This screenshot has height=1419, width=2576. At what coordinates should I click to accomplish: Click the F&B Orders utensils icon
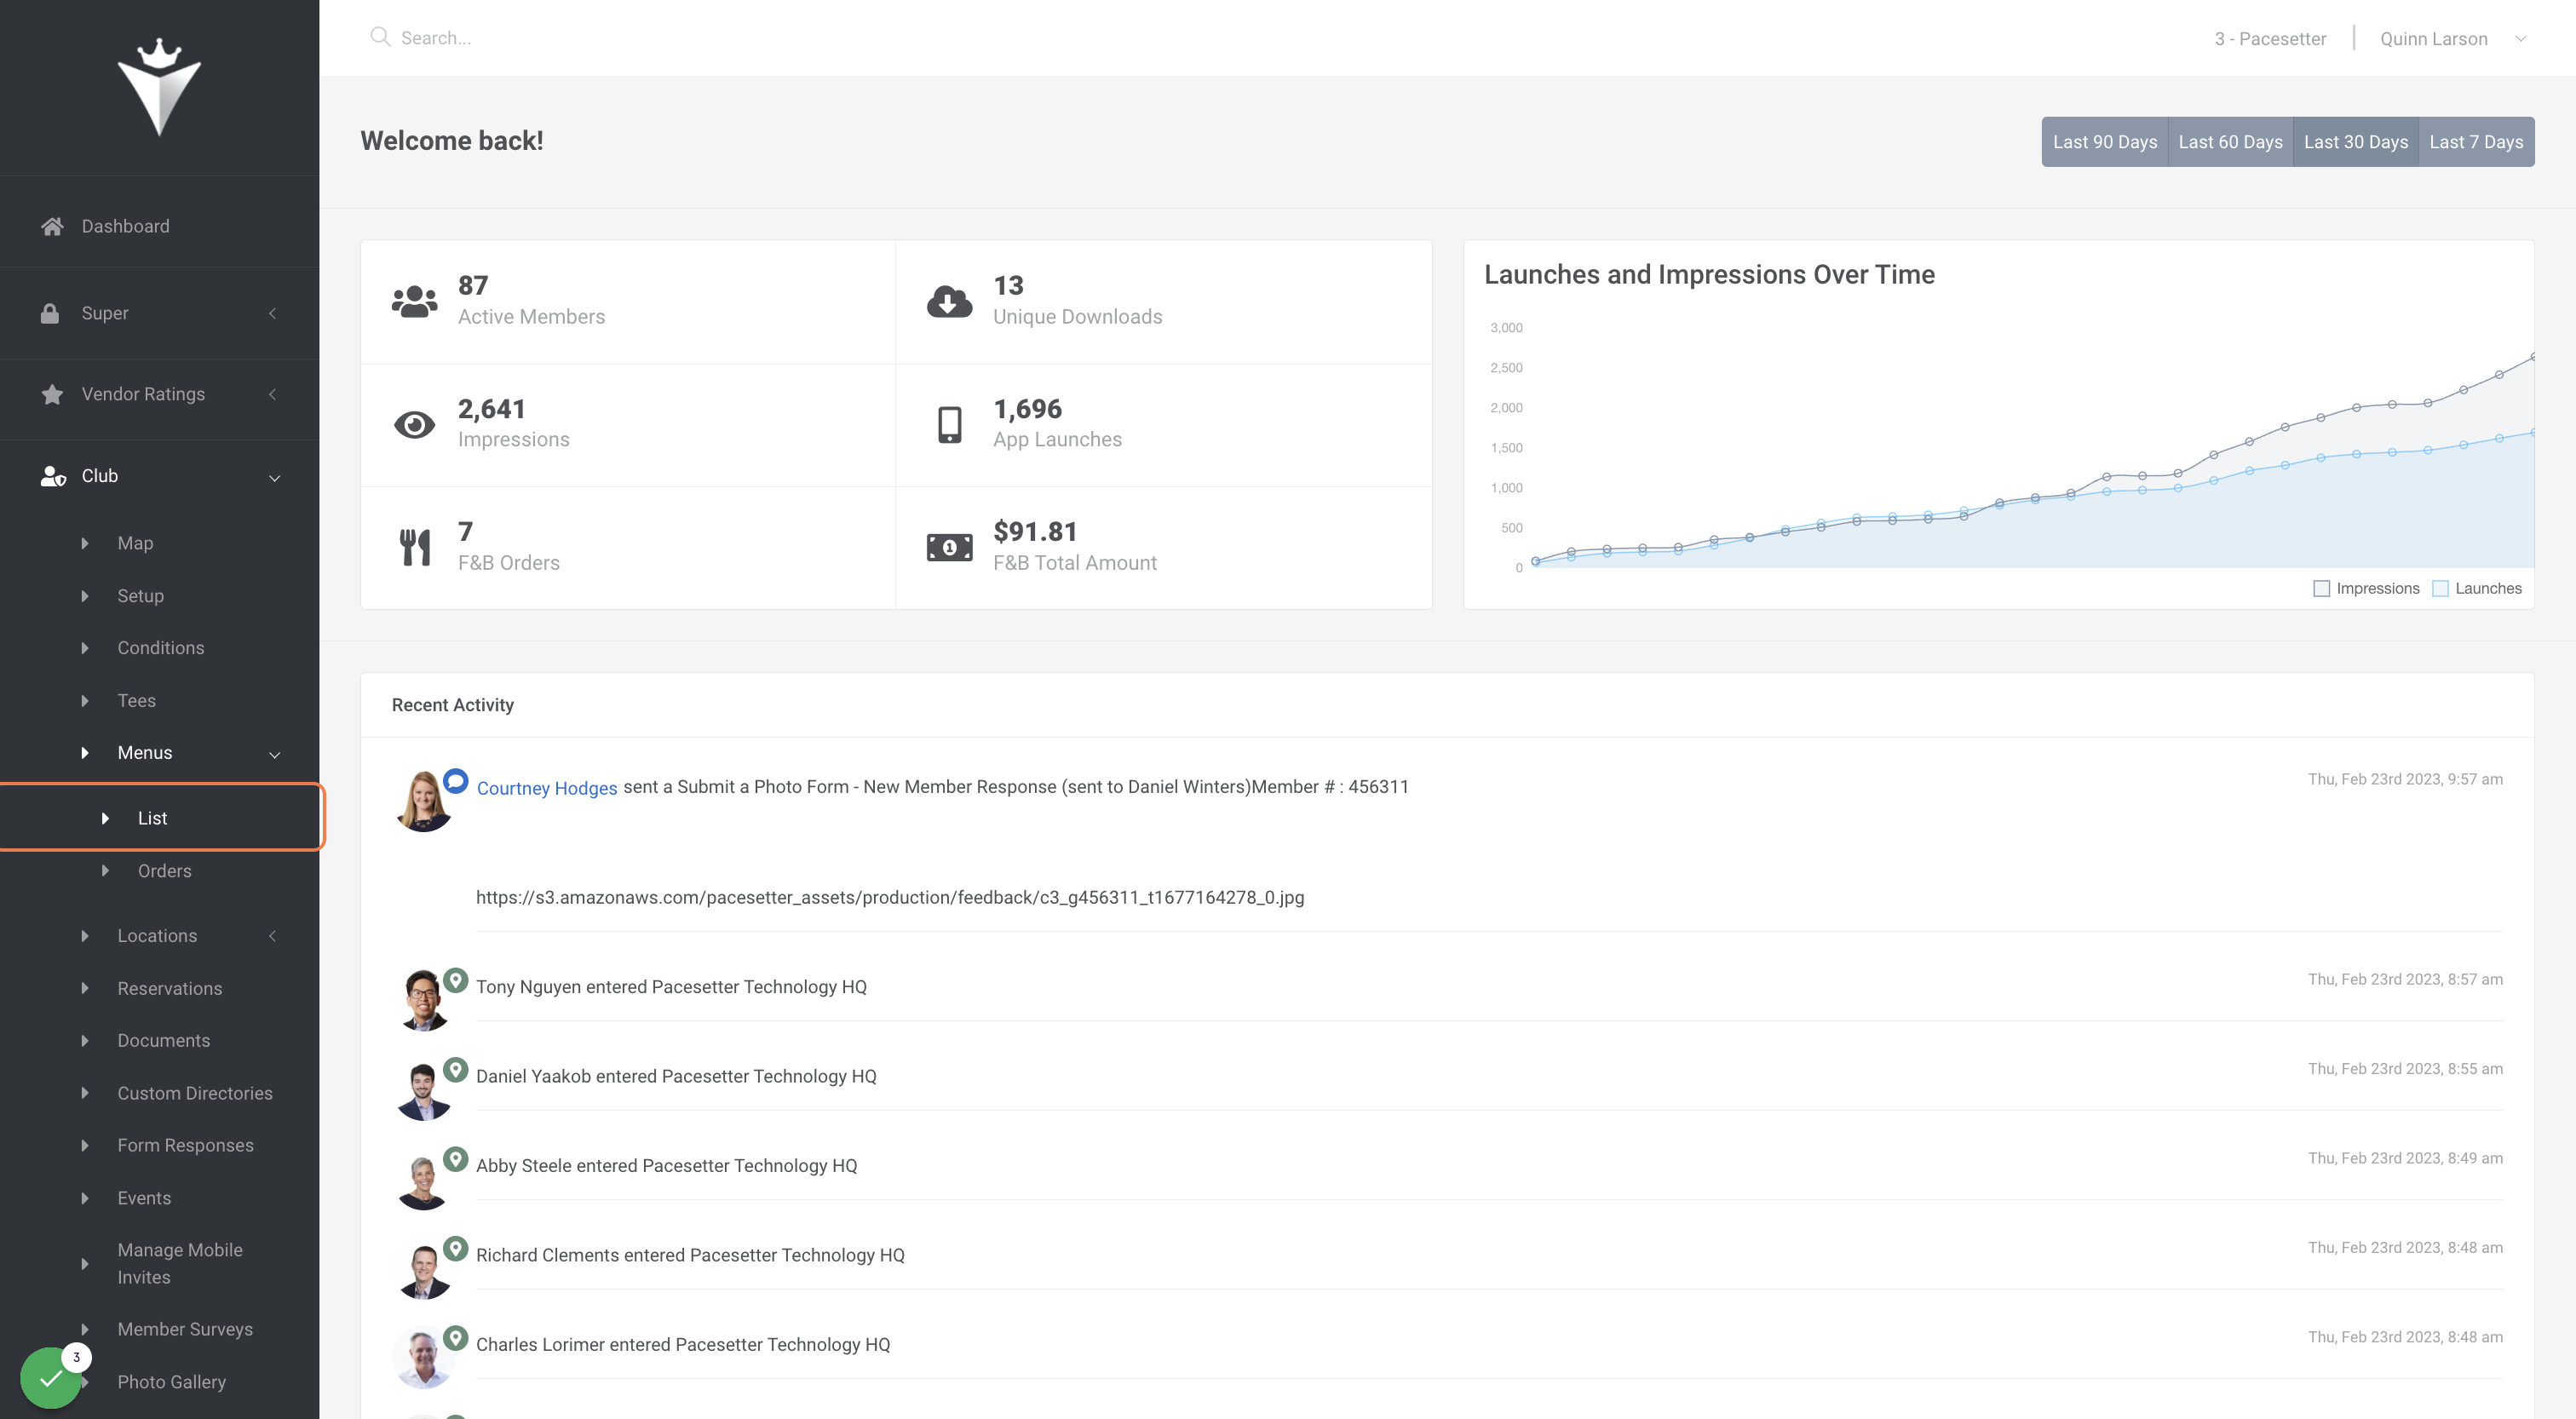click(414, 547)
